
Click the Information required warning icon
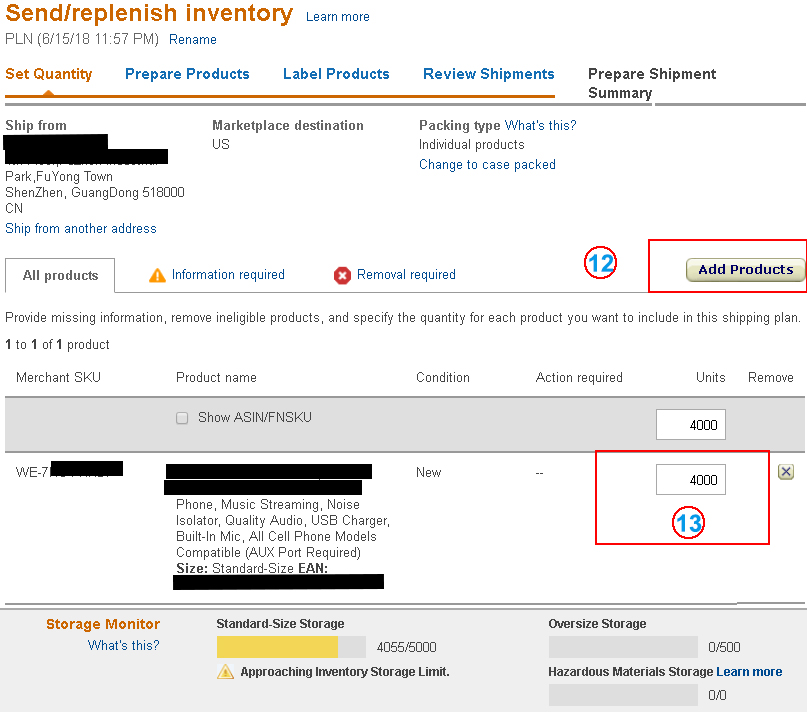click(157, 275)
